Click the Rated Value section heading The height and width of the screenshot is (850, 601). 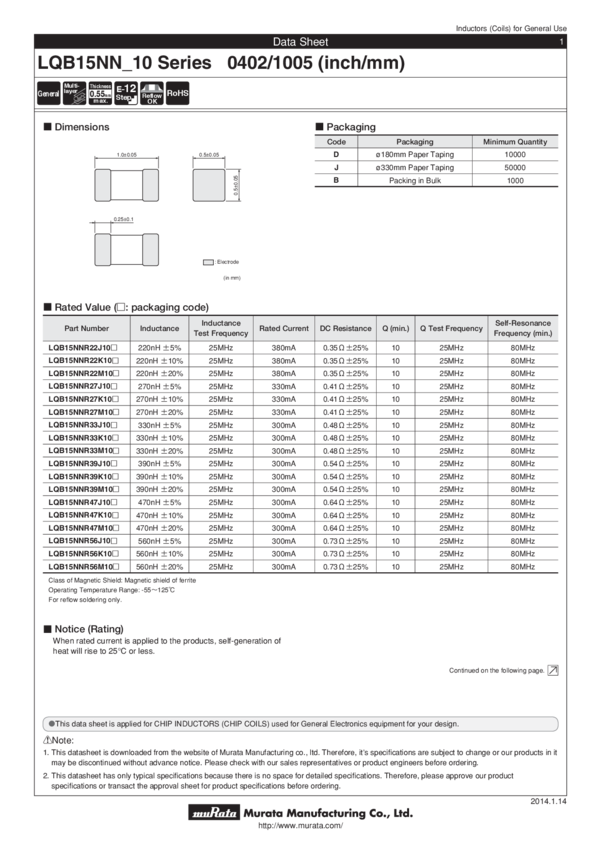coord(126,307)
